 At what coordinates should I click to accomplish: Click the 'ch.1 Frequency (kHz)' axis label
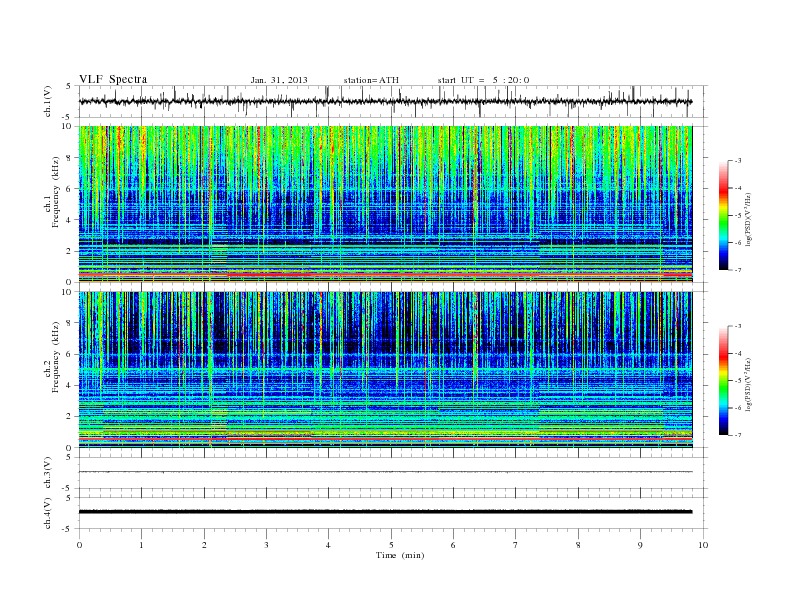[x=54, y=192]
